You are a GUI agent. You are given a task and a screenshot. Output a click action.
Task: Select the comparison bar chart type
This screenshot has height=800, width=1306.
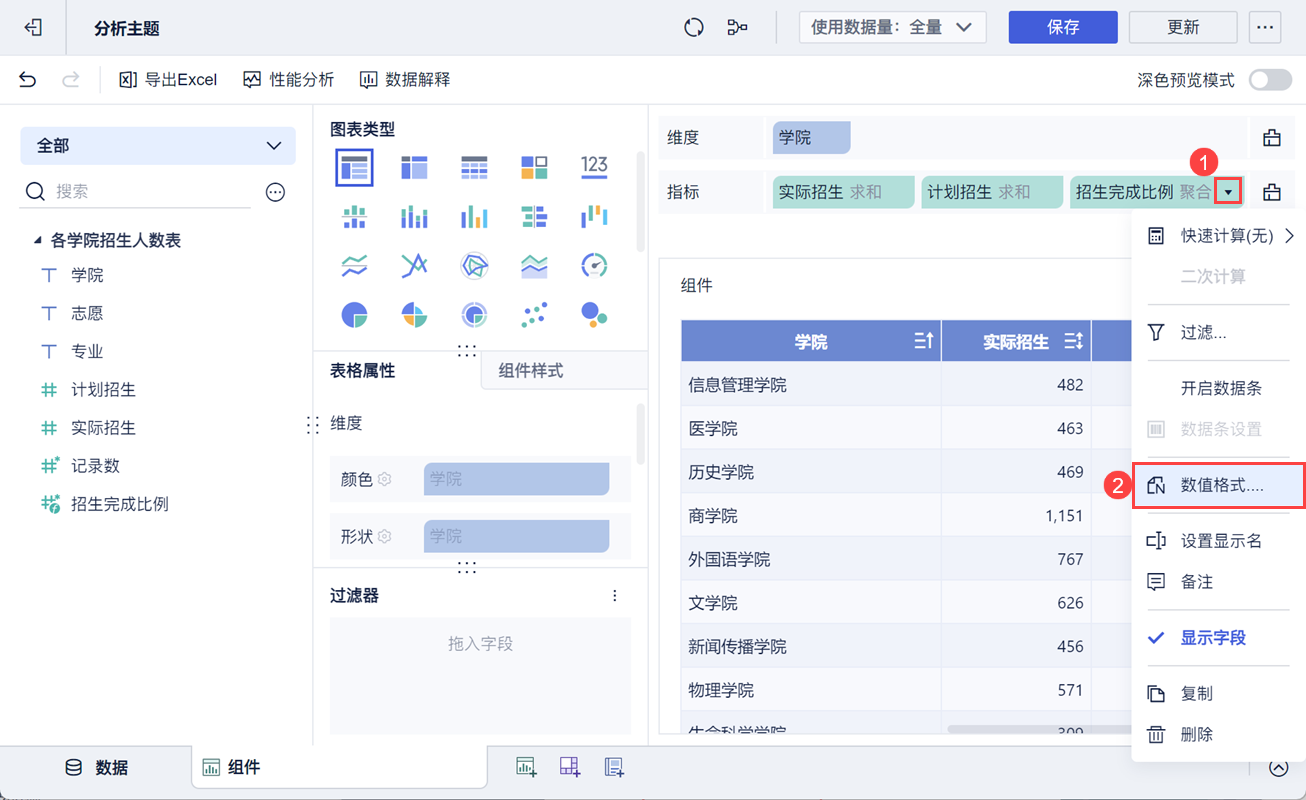click(534, 216)
